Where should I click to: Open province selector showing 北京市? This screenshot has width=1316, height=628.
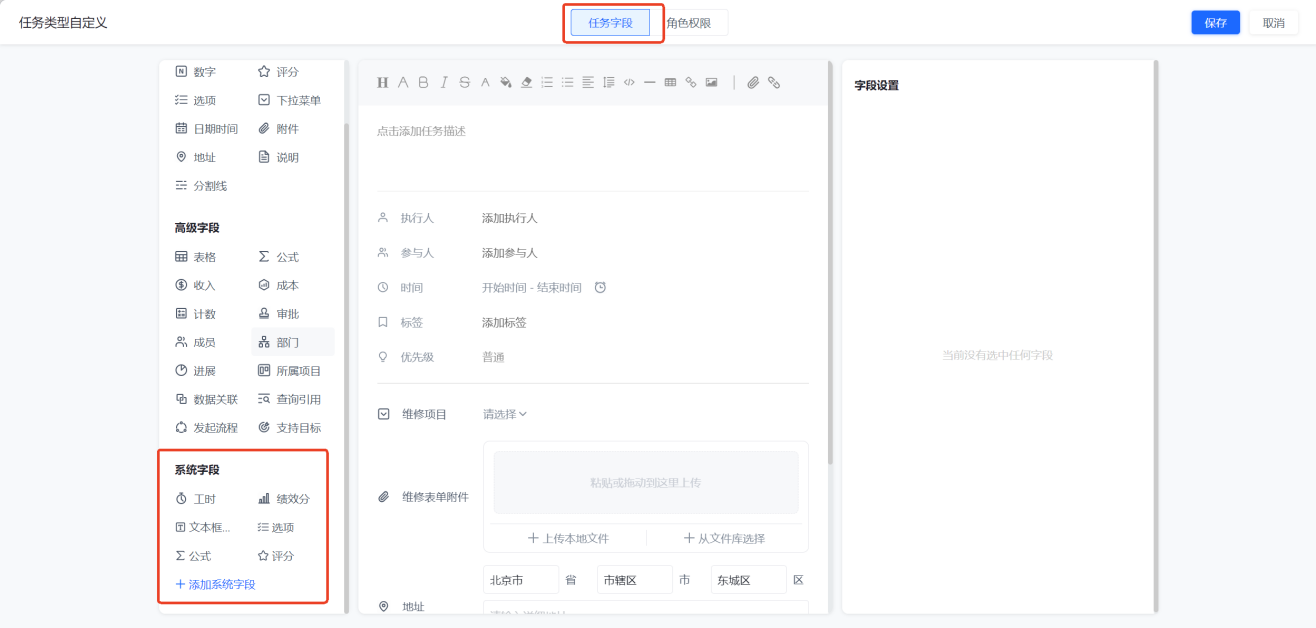(521, 580)
